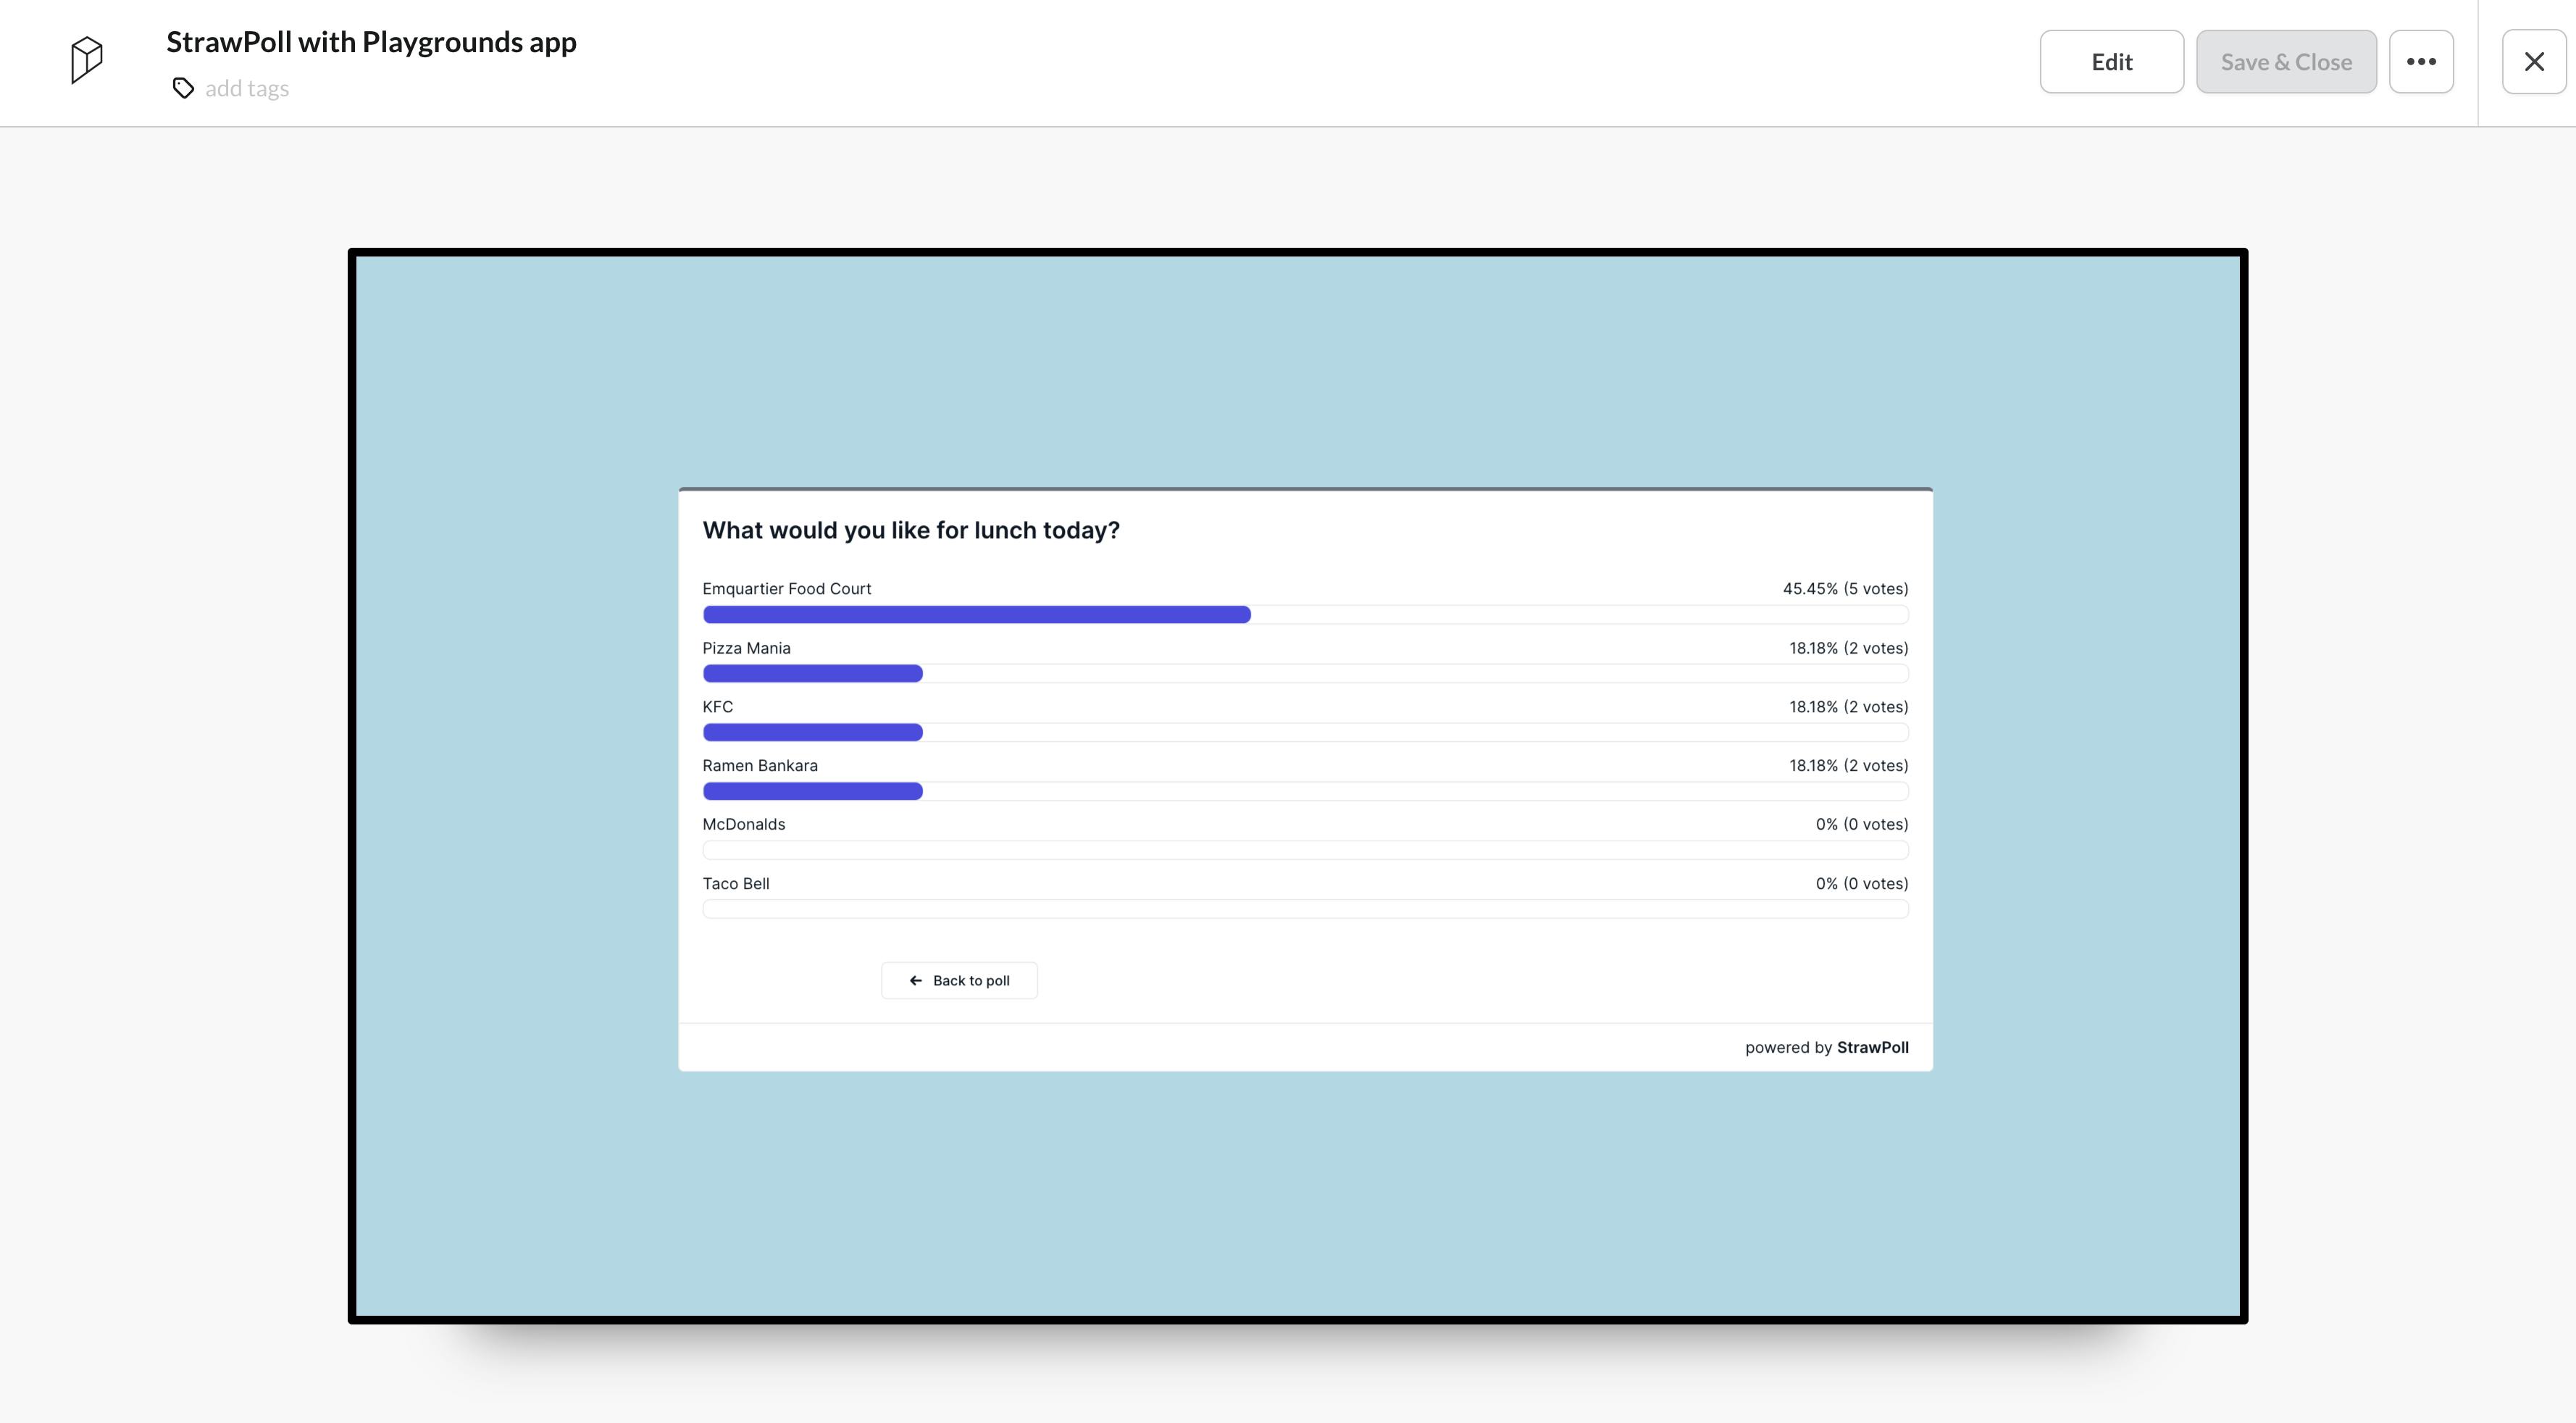Click the tag icon next to add tags

(183, 88)
